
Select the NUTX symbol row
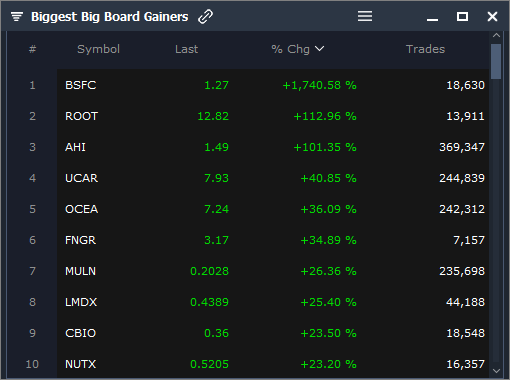pos(273,364)
